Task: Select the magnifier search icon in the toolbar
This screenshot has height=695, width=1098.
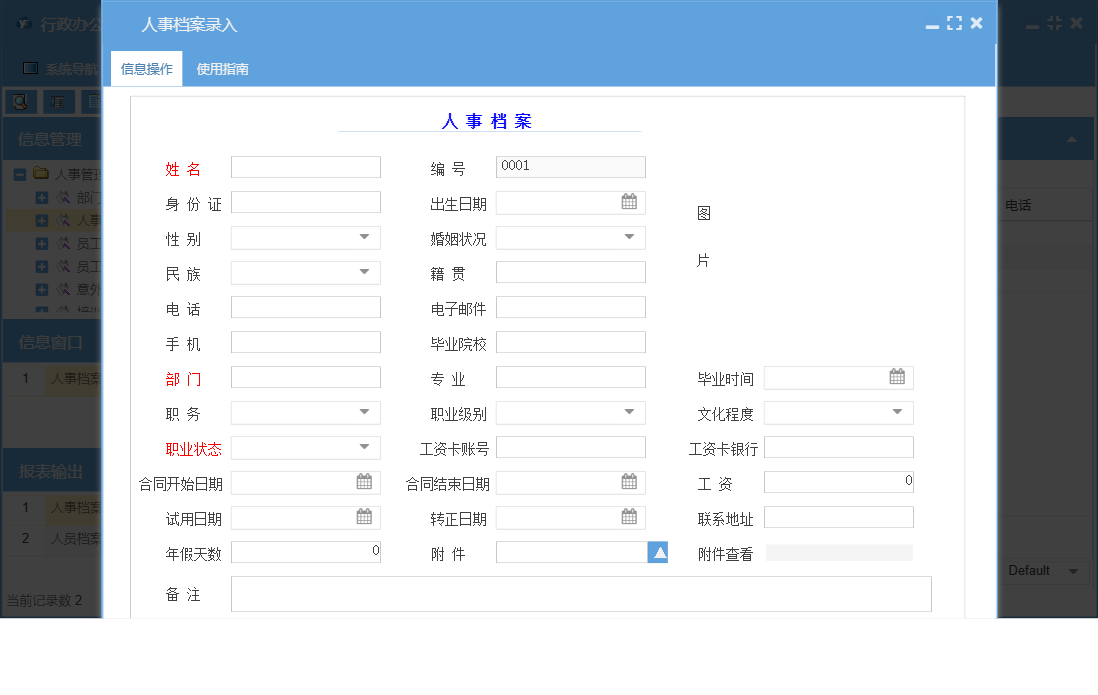Action: coord(20,101)
